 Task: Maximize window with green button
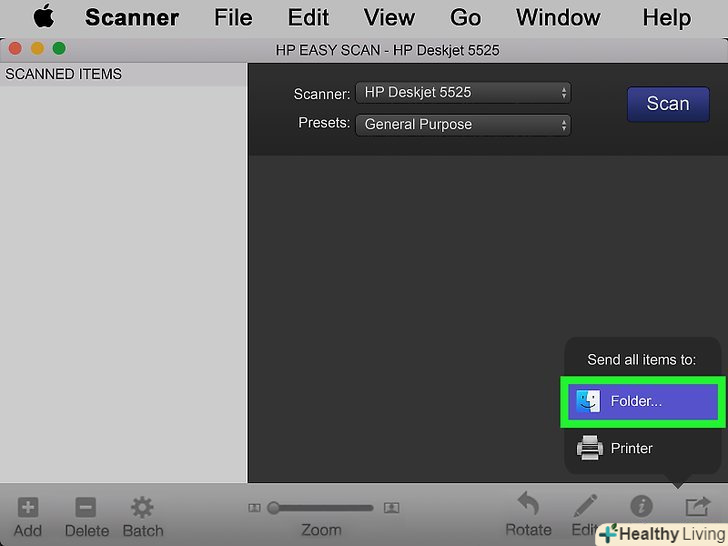coord(59,48)
